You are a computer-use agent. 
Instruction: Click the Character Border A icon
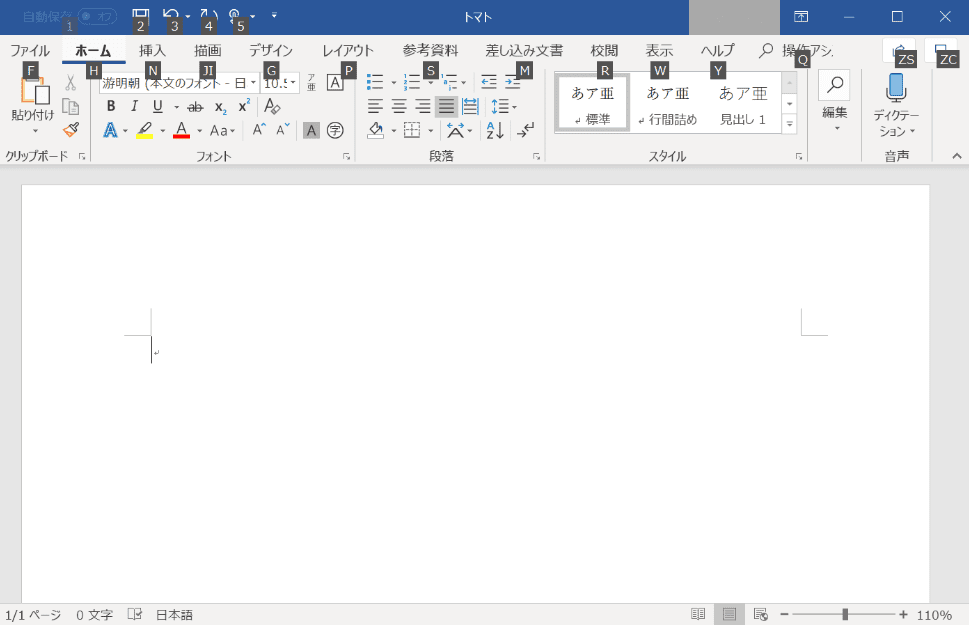tap(334, 83)
